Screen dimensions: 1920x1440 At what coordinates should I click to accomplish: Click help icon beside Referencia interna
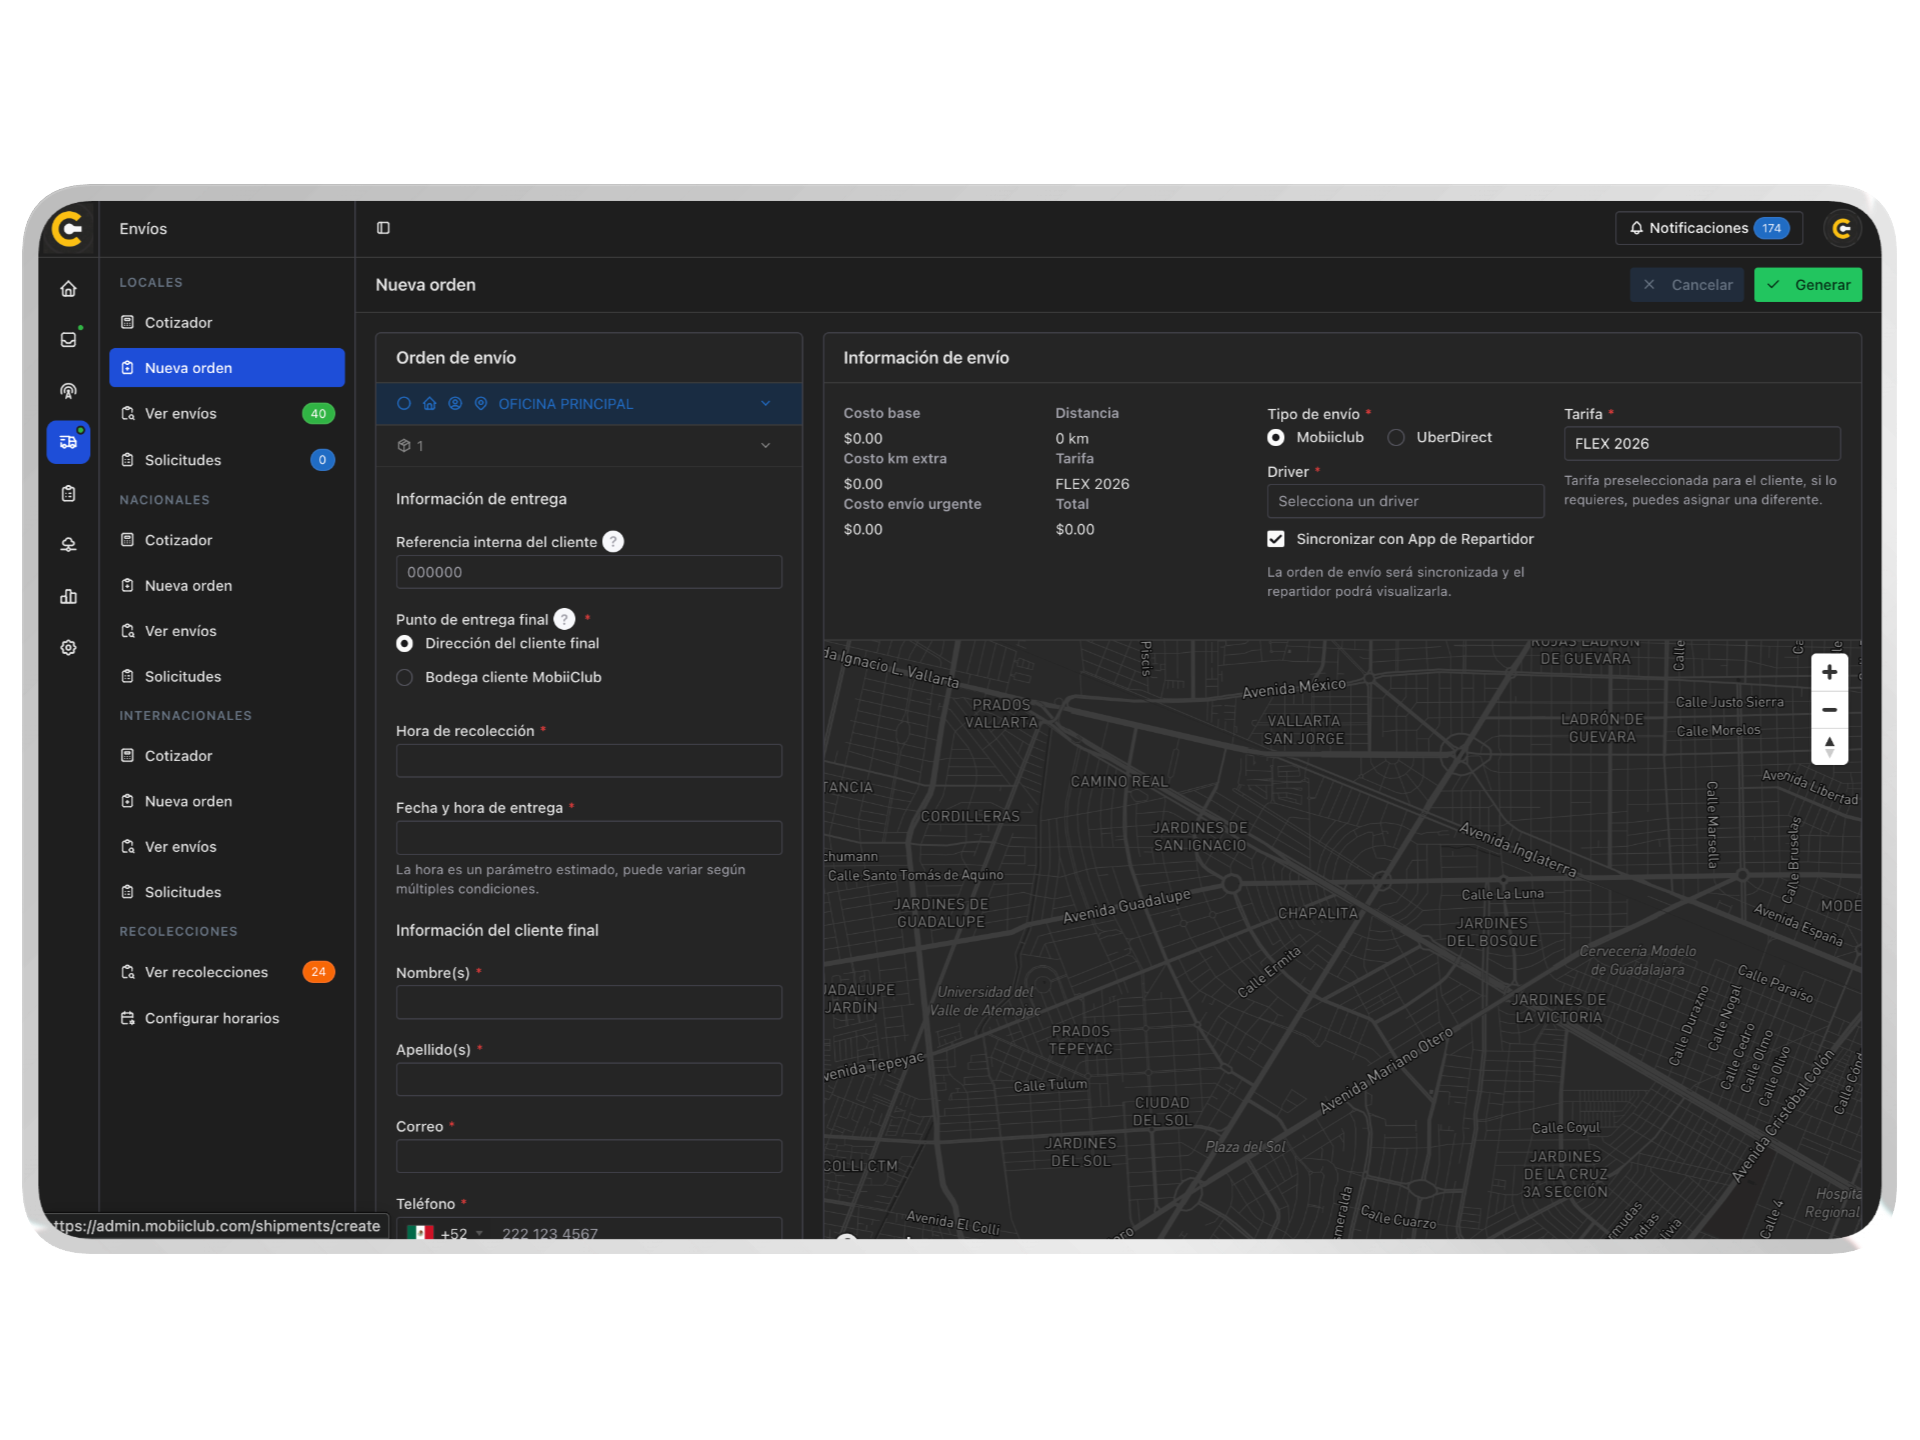pyautogui.click(x=613, y=542)
